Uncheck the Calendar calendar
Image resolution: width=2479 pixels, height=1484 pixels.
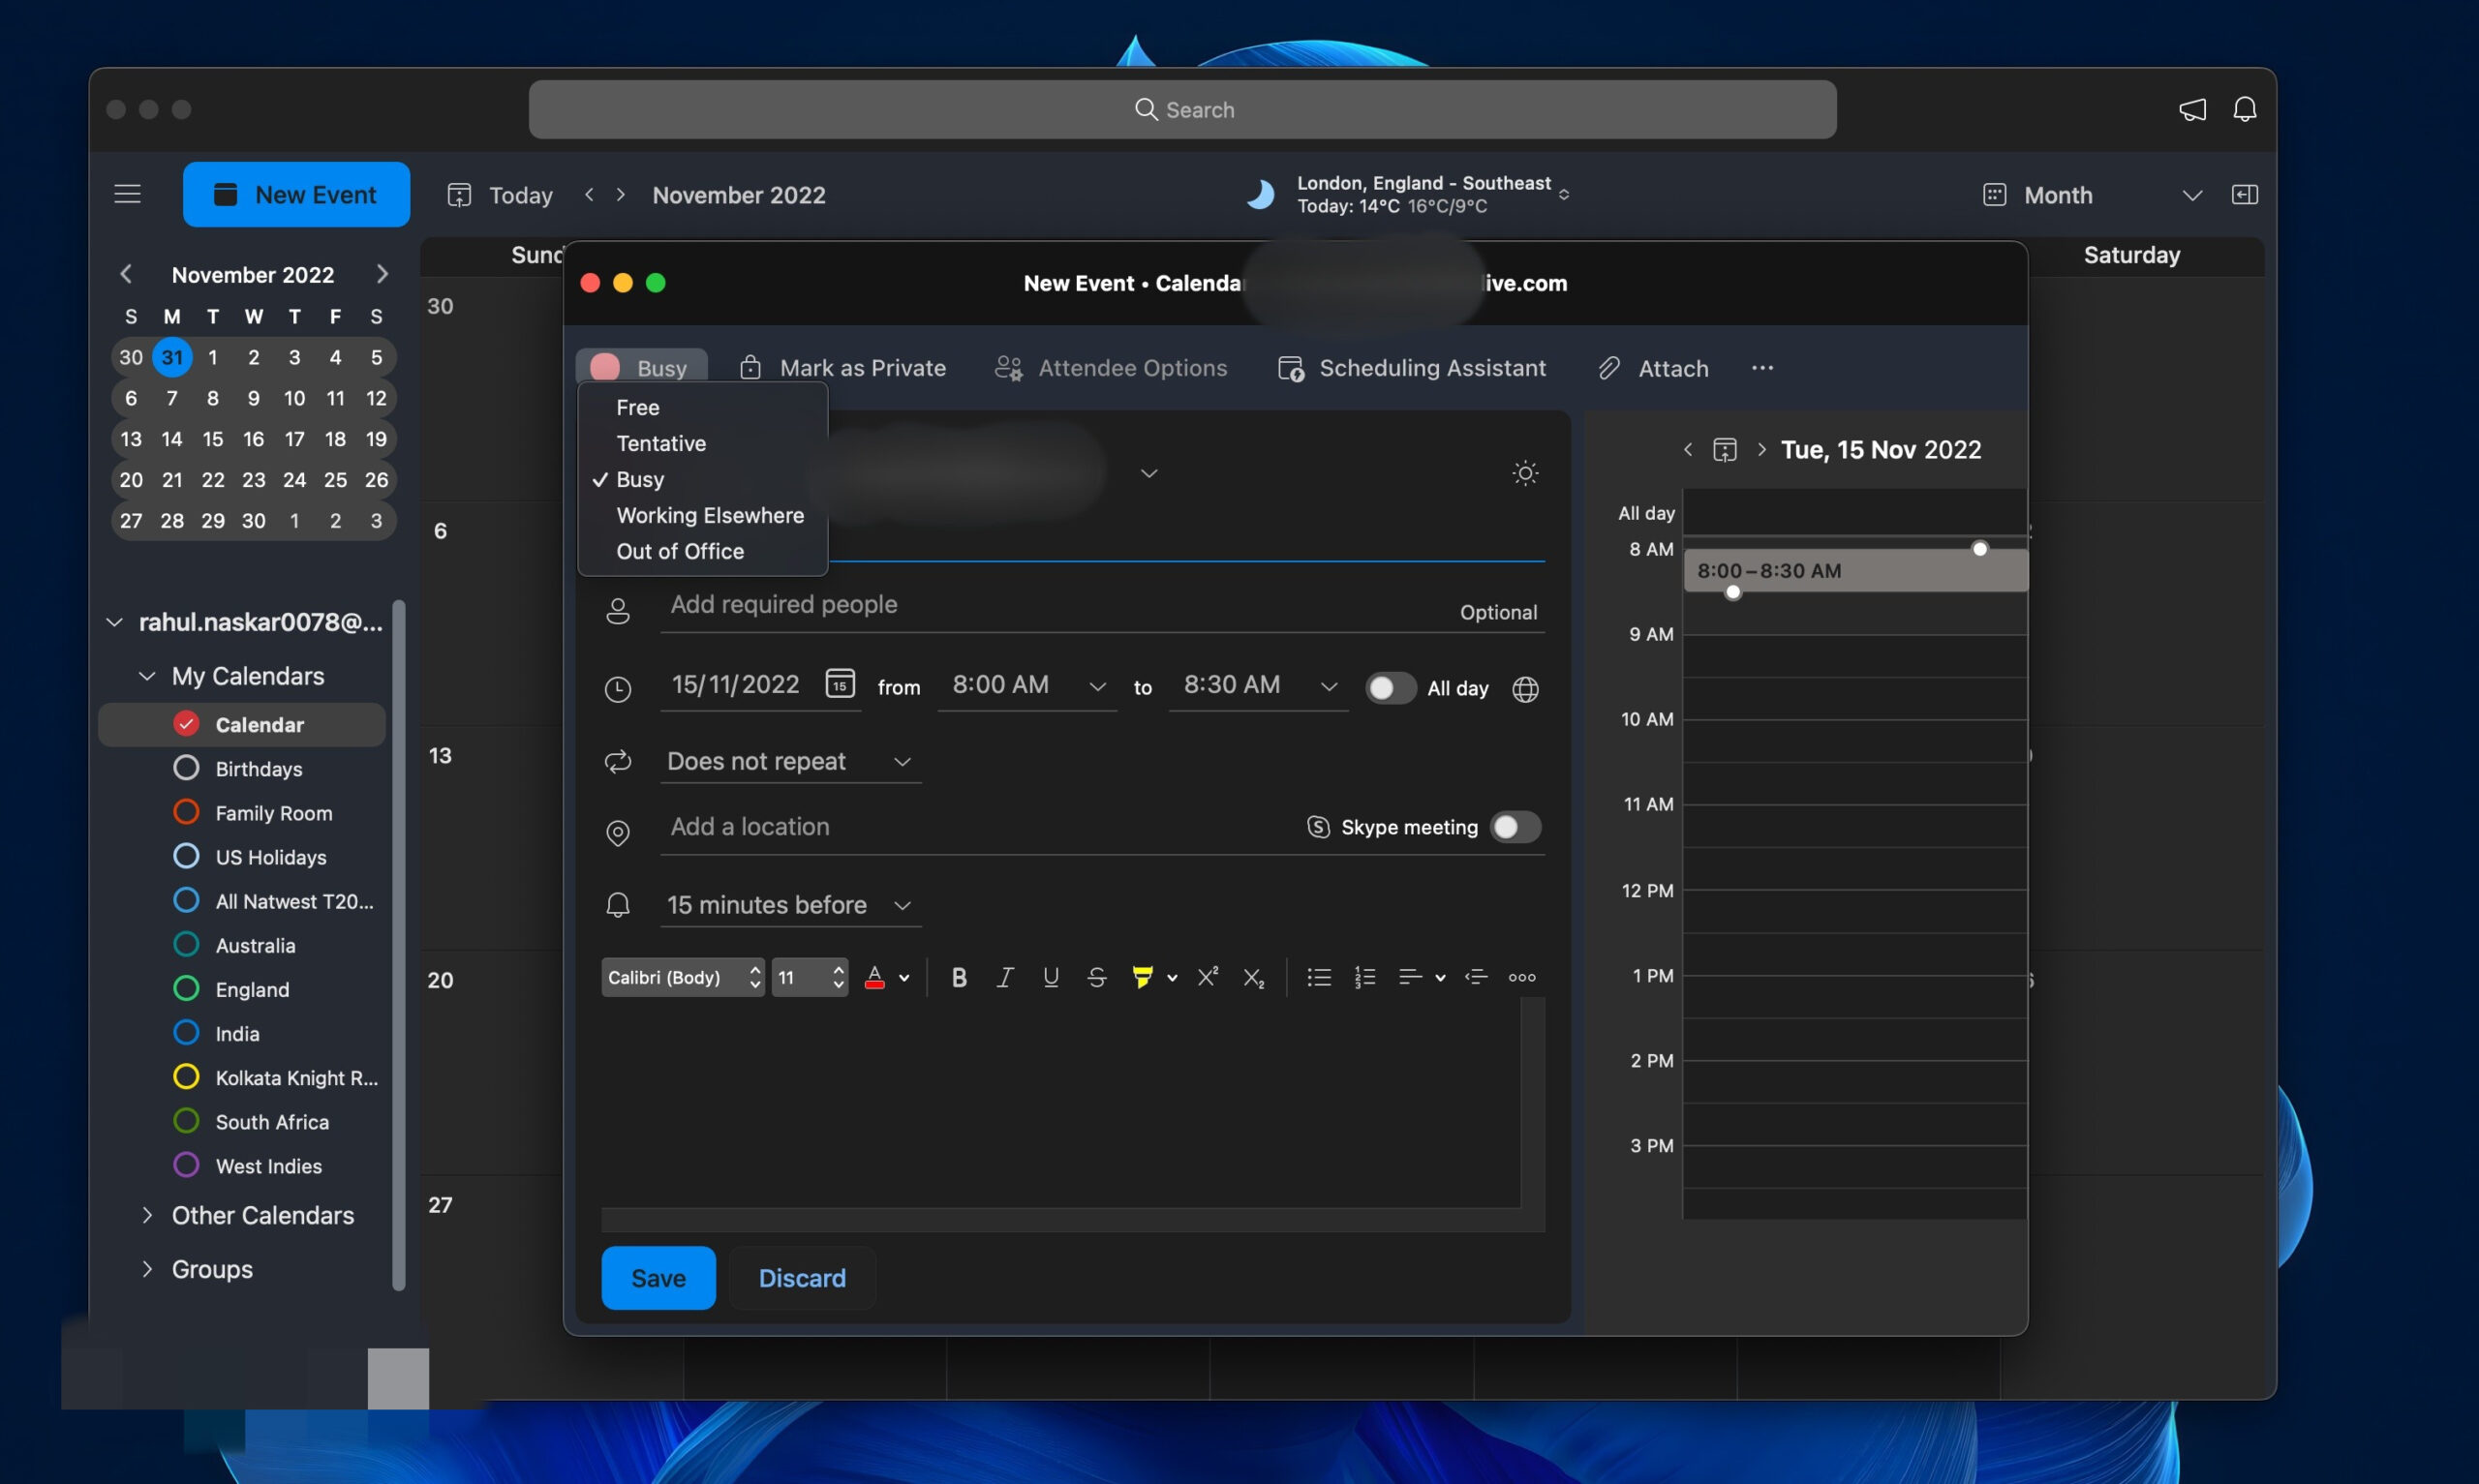coord(186,723)
